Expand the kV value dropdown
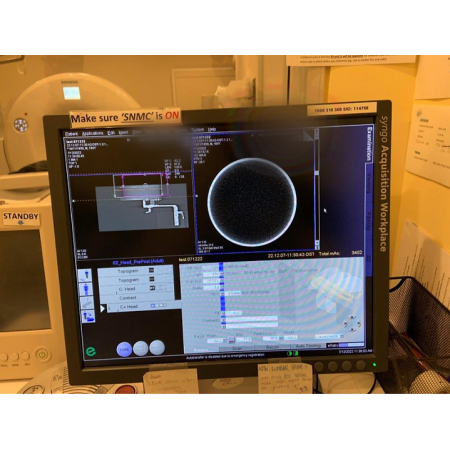450x450 pixels. 221,274
